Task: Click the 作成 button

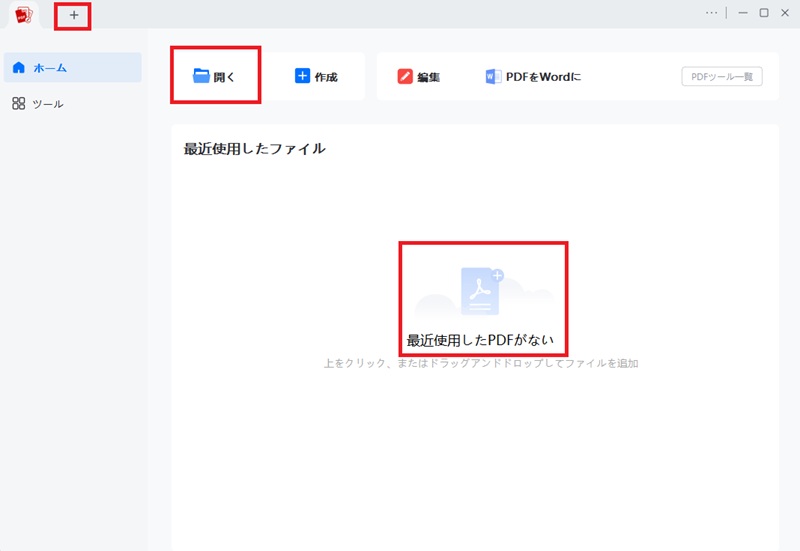Action: click(x=316, y=77)
